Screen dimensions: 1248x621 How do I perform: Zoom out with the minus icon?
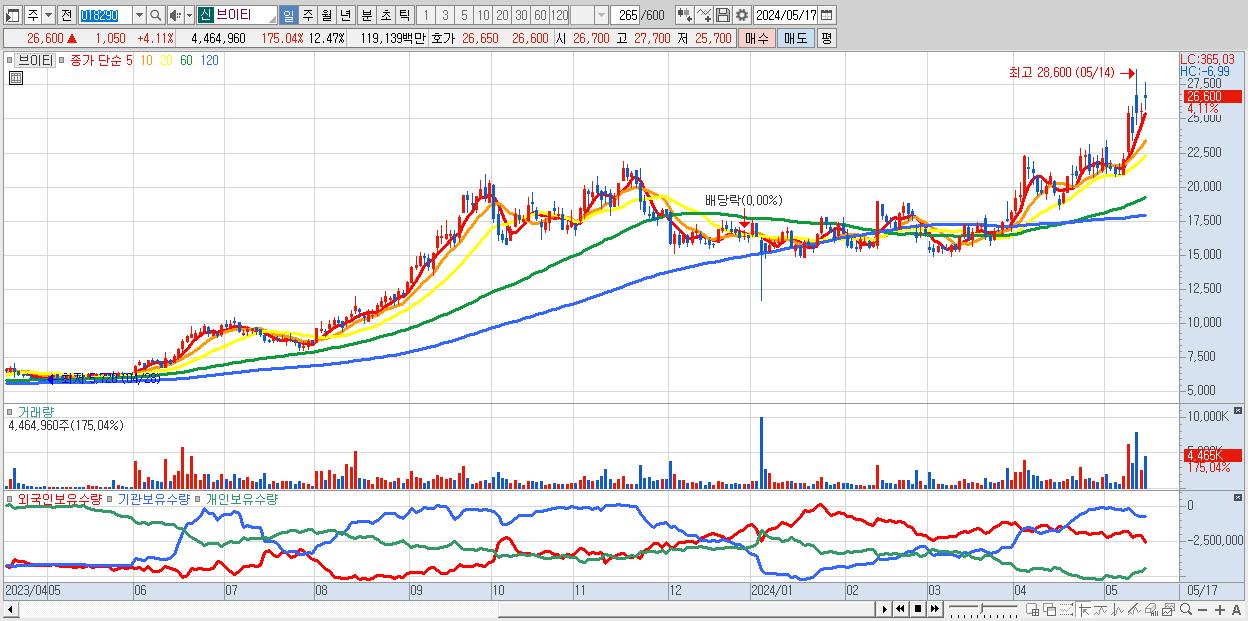tap(1202, 610)
